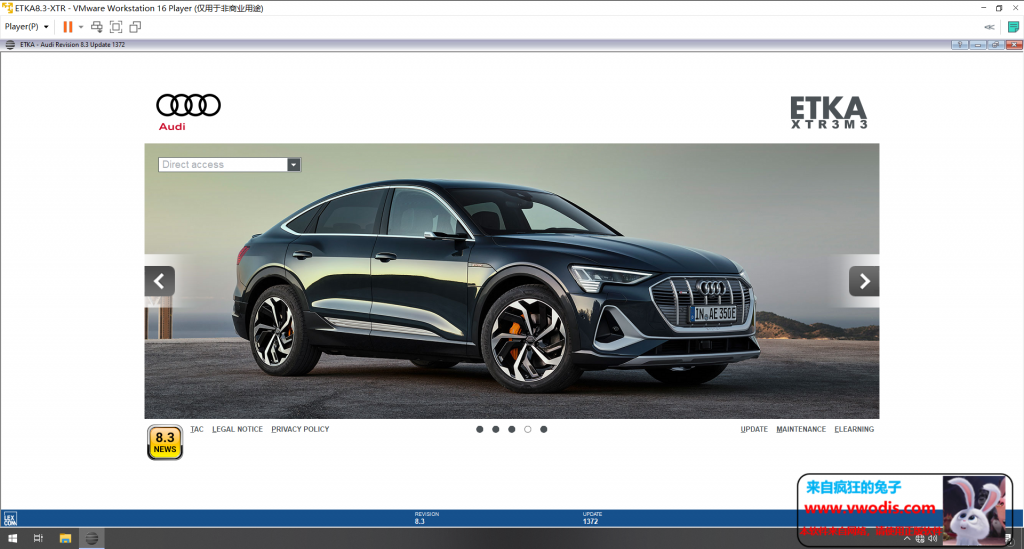This screenshot has width=1024, height=549.
Task: Expand the Direct access dropdown arrow
Action: click(x=293, y=165)
